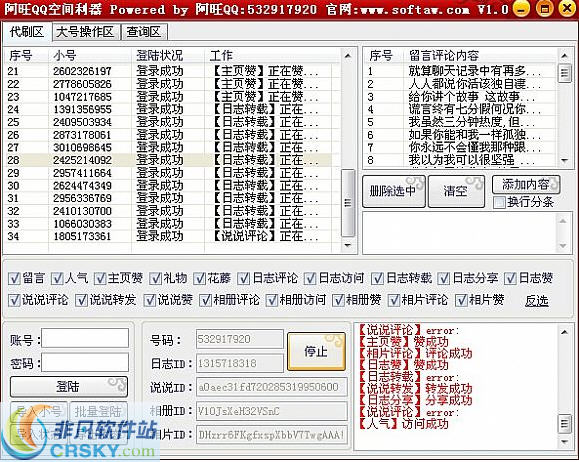
Task: Uncheck 日志评论 option
Action: (244, 278)
